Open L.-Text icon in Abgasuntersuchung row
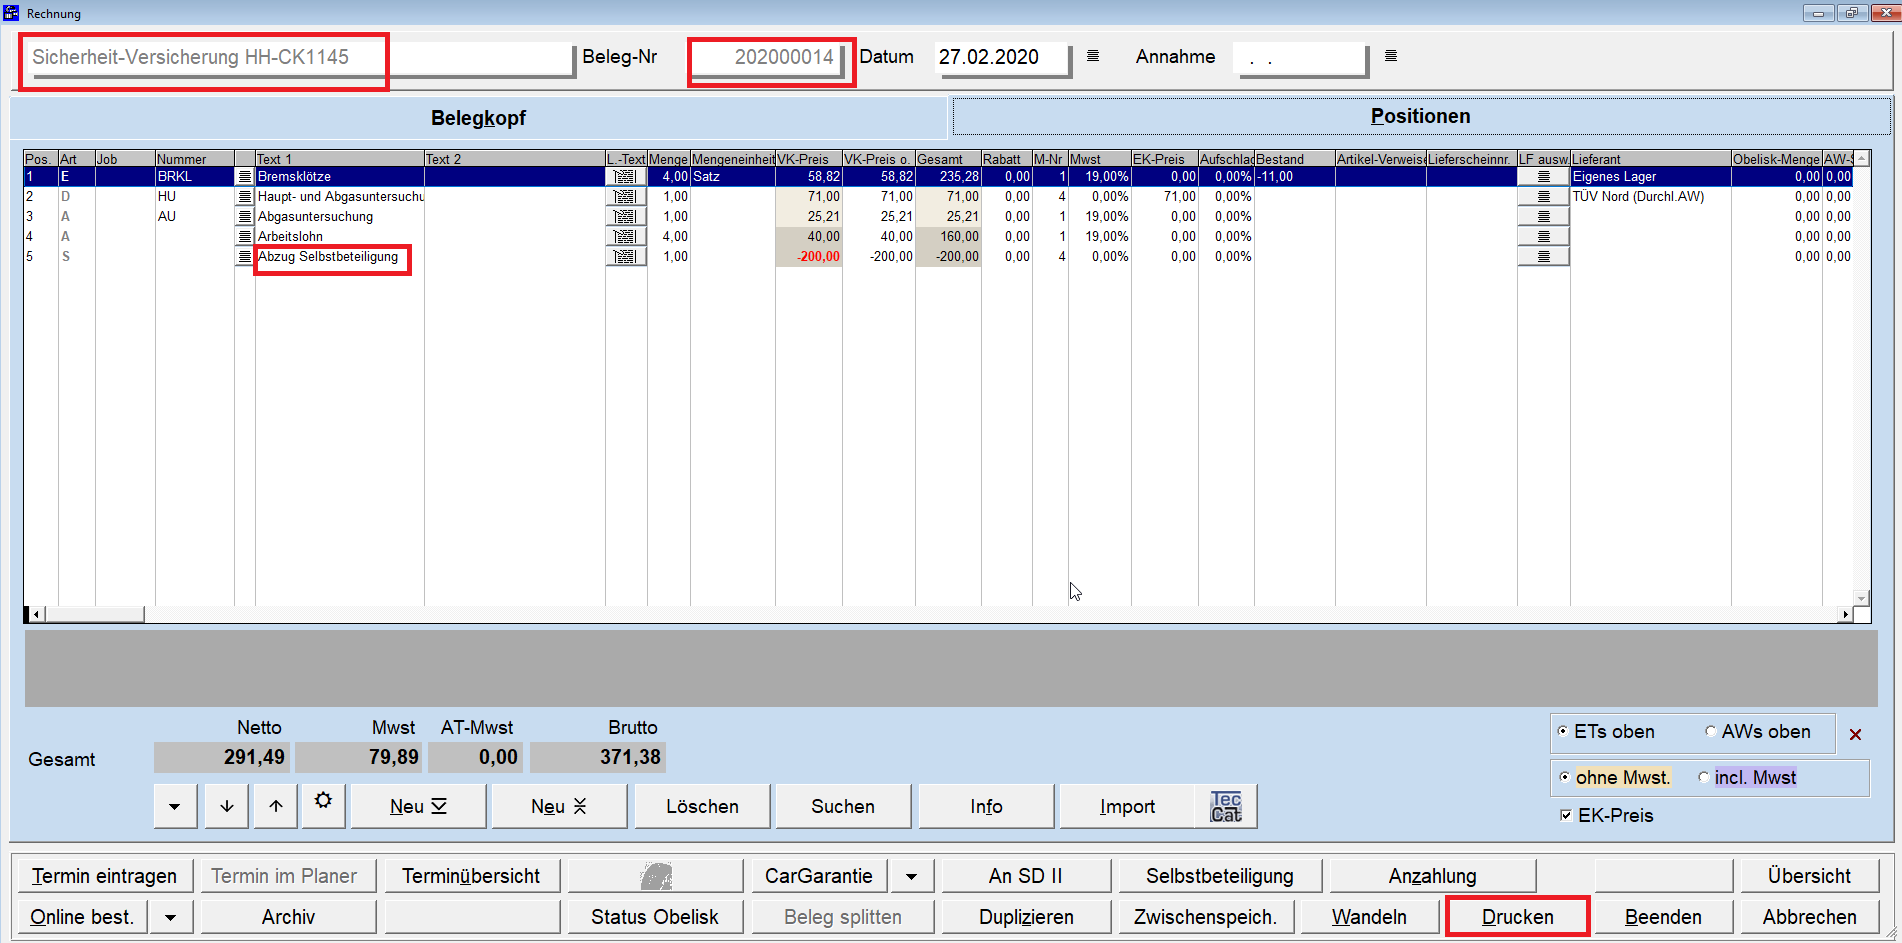Image resolution: width=1902 pixels, height=943 pixels. coord(626,217)
